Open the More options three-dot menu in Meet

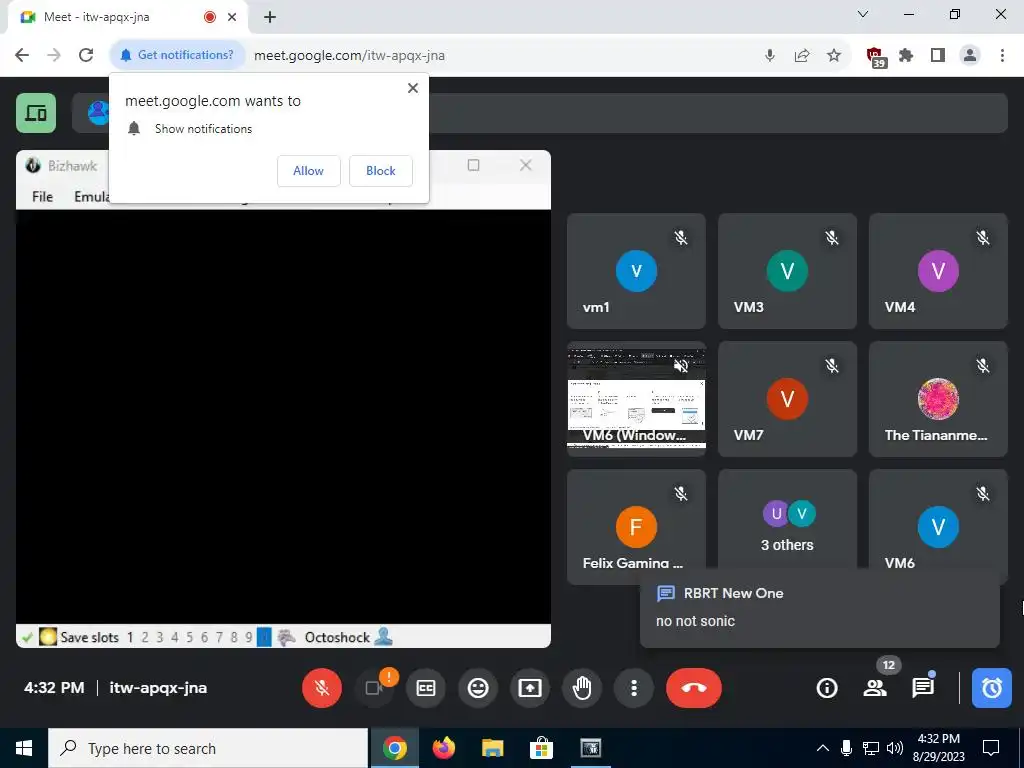(633, 688)
